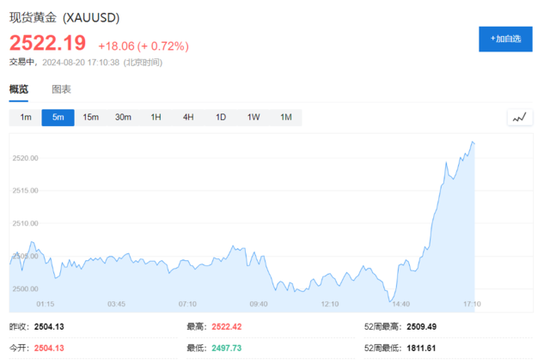The image size is (550, 364).
Task: Set chart to 1M interval
Action: [x=286, y=117]
